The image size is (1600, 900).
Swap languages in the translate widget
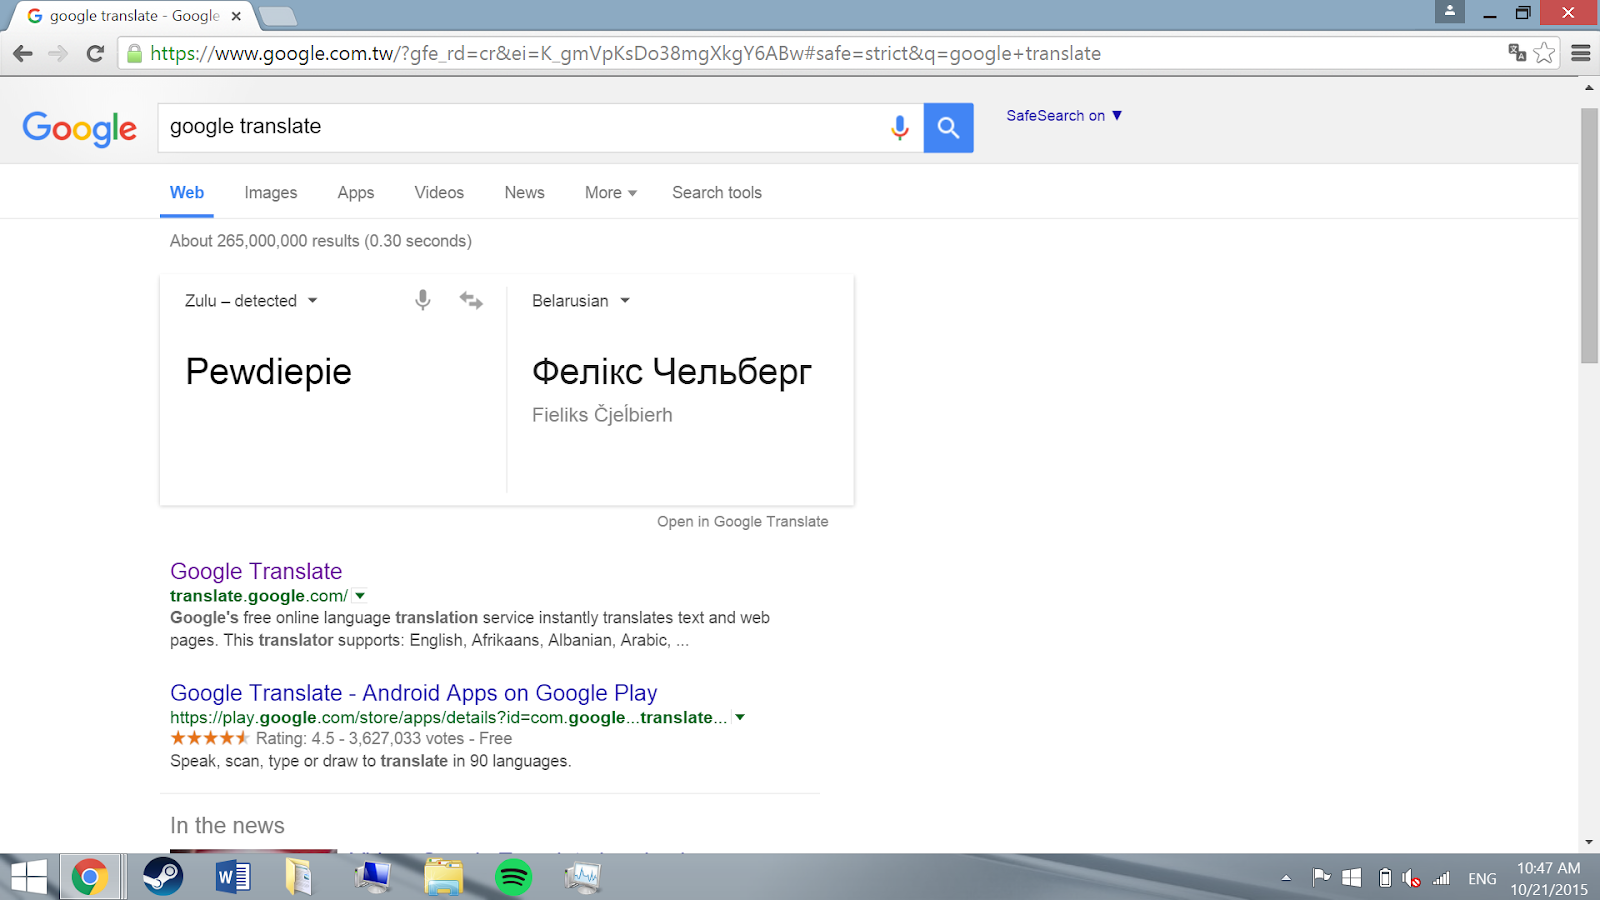coord(471,300)
